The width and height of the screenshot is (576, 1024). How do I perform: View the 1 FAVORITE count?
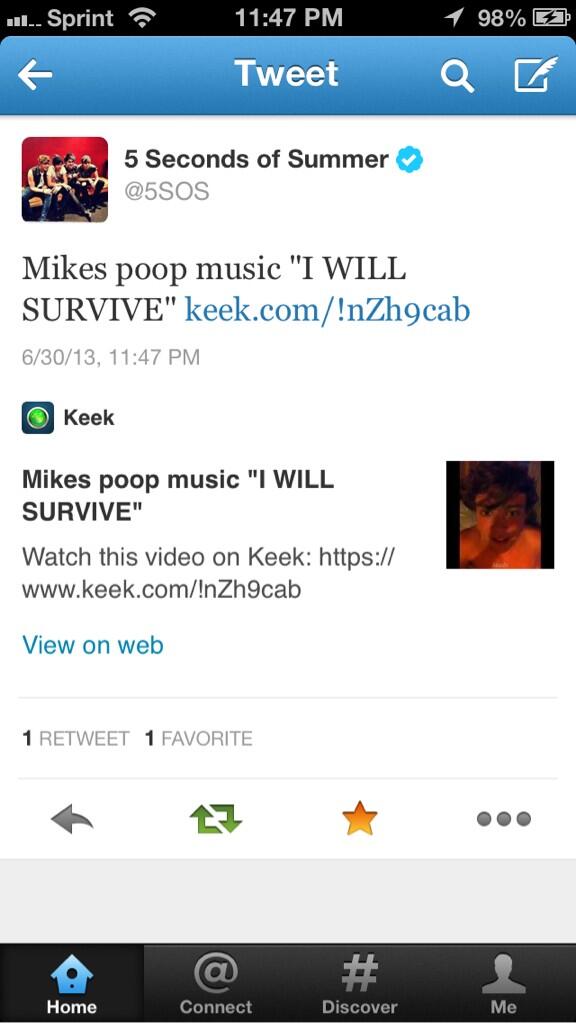(x=199, y=739)
